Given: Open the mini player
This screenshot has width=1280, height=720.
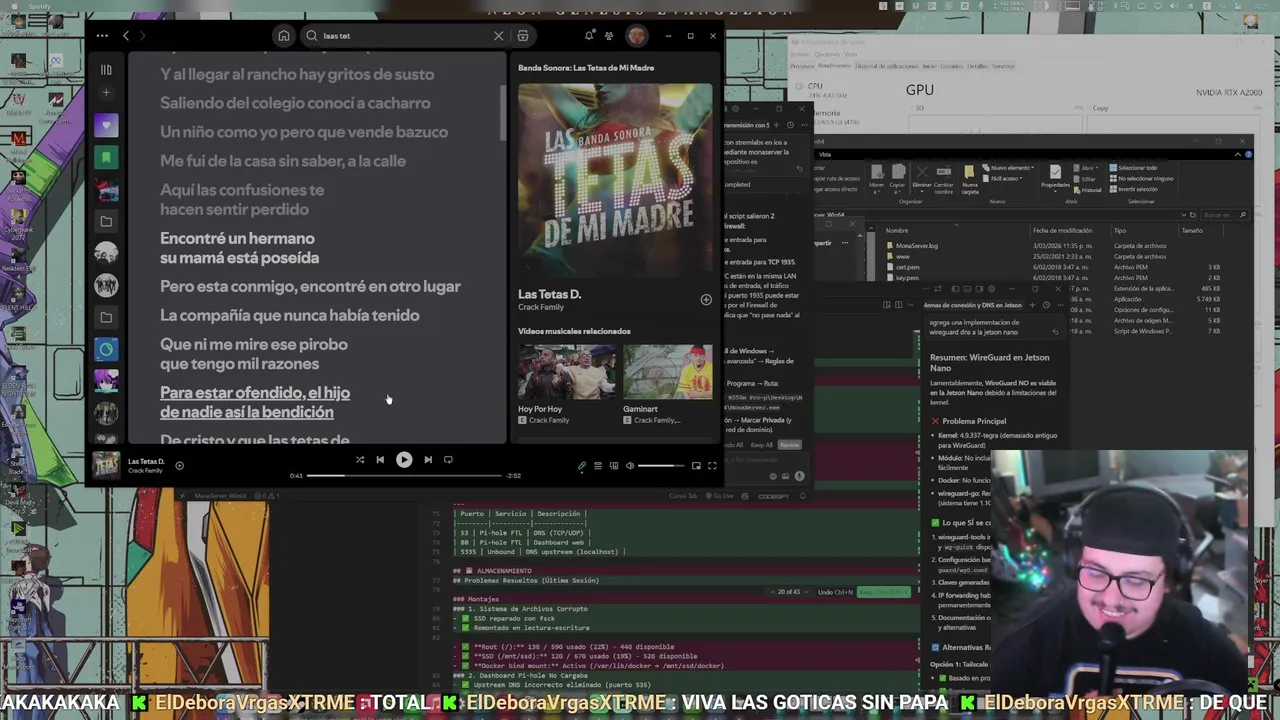Looking at the screenshot, I should [696, 466].
